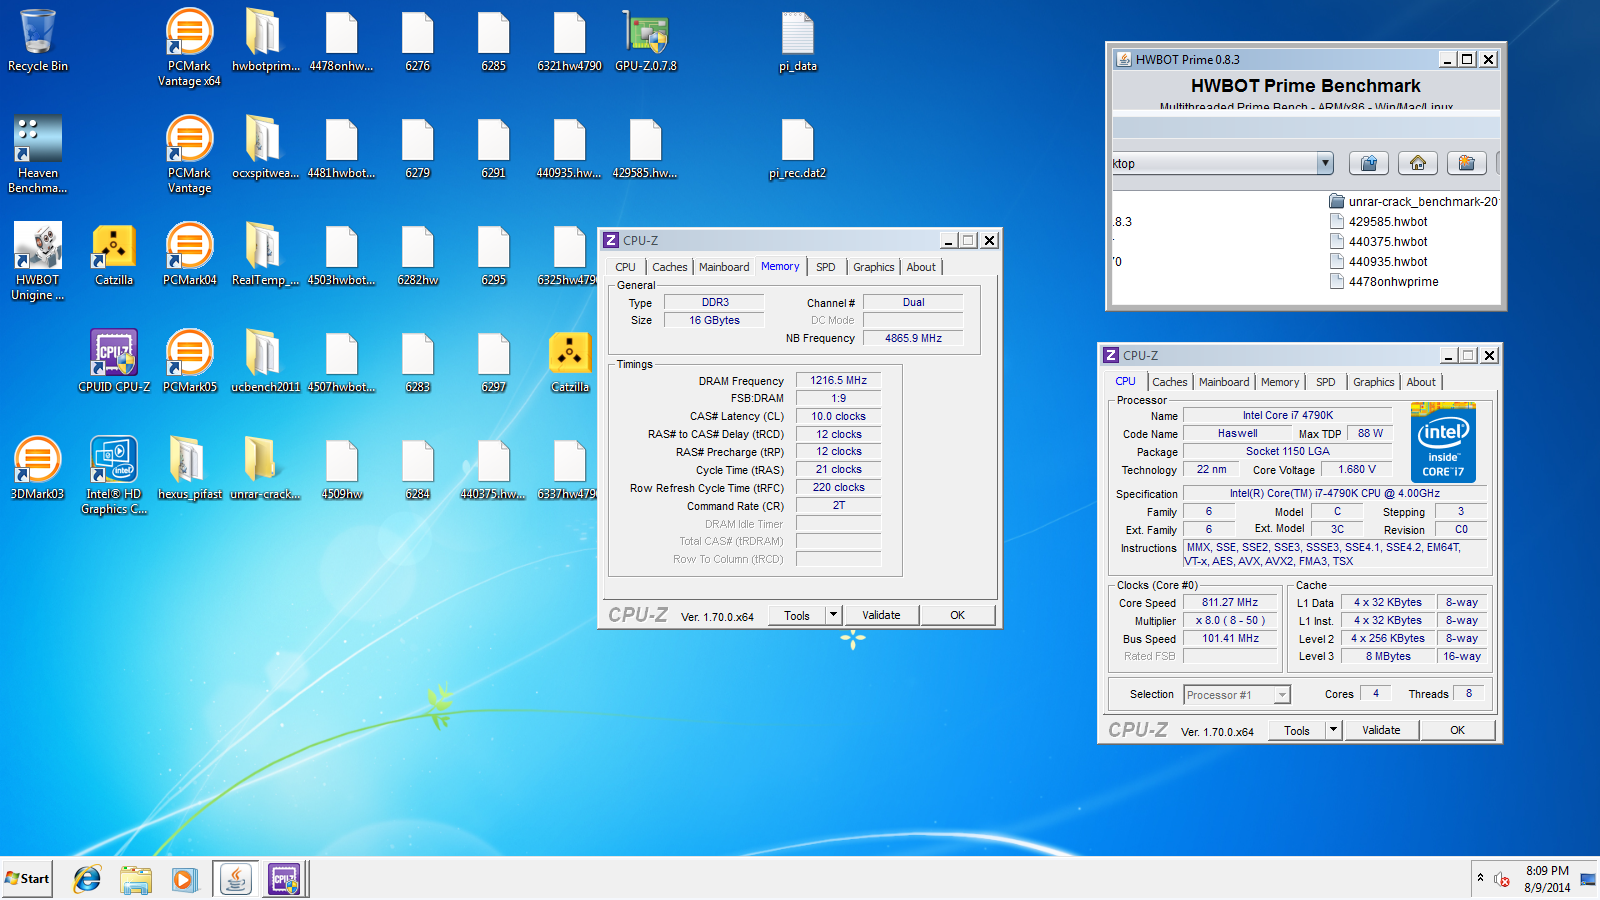Show hidden tray icons arrow
The width and height of the screenshot is (1600, 900).
pyautogui.click(x=1480, y=878)
